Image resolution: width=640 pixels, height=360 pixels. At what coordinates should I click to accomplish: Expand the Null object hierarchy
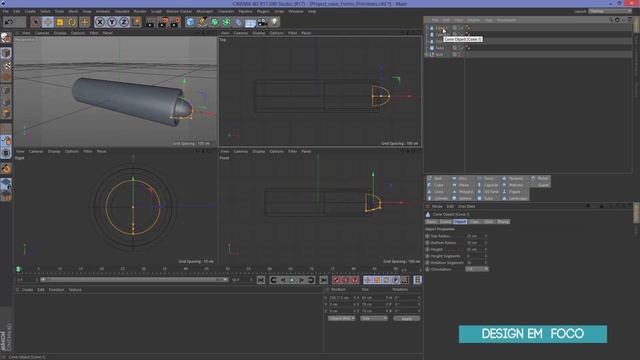point(427,54)
